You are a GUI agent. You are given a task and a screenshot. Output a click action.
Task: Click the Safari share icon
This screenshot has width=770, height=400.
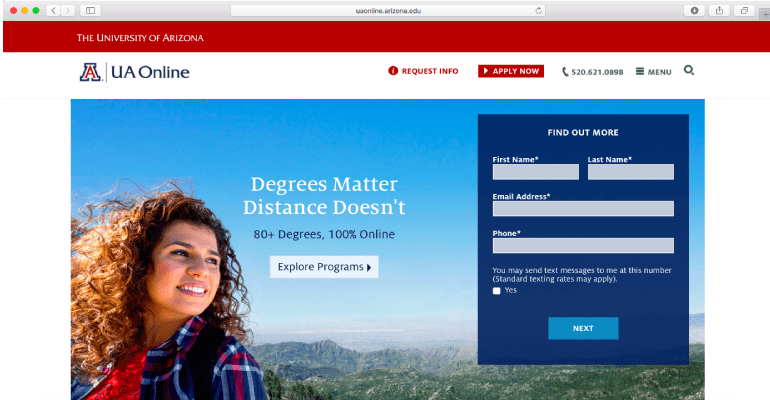point(719,10)
